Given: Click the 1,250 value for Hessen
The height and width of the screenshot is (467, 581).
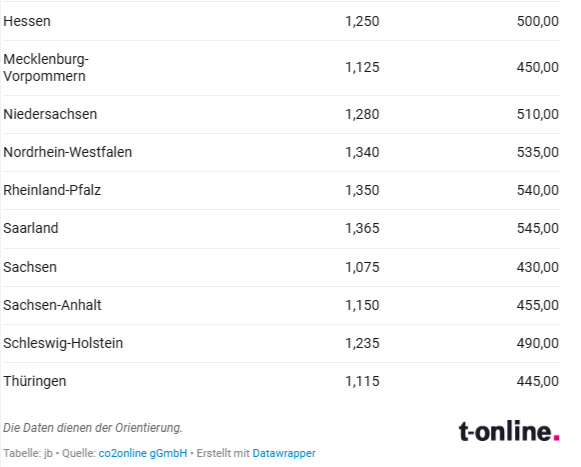Looking at the screenshot, I should [362, 21].
